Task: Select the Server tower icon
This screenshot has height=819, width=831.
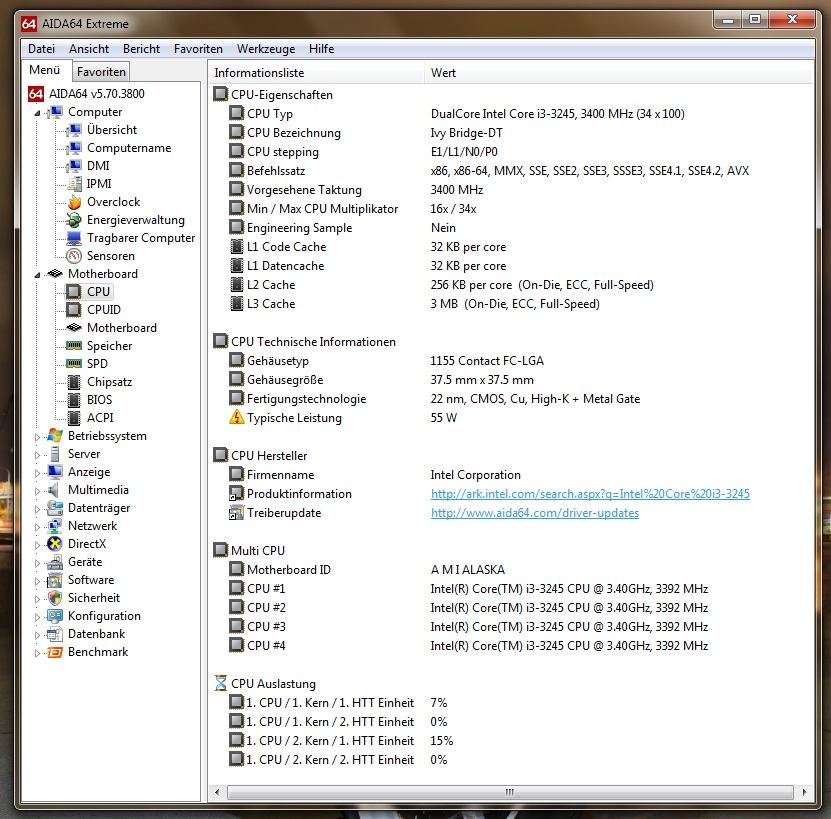Action: tap(55, 454)
